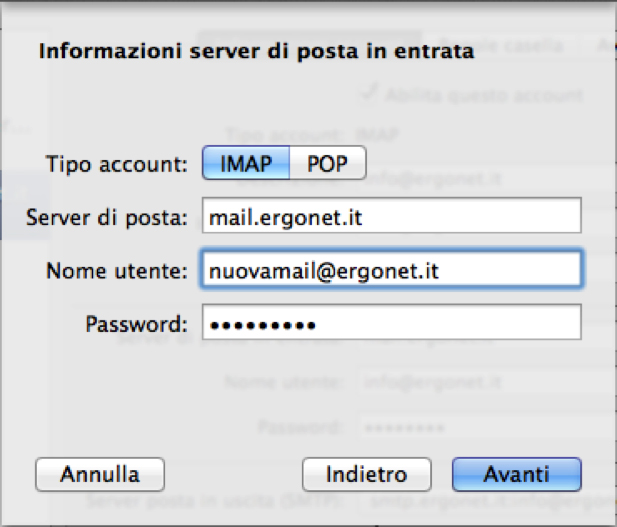Focus the Nome utente text field

click(x=391, y=269)
